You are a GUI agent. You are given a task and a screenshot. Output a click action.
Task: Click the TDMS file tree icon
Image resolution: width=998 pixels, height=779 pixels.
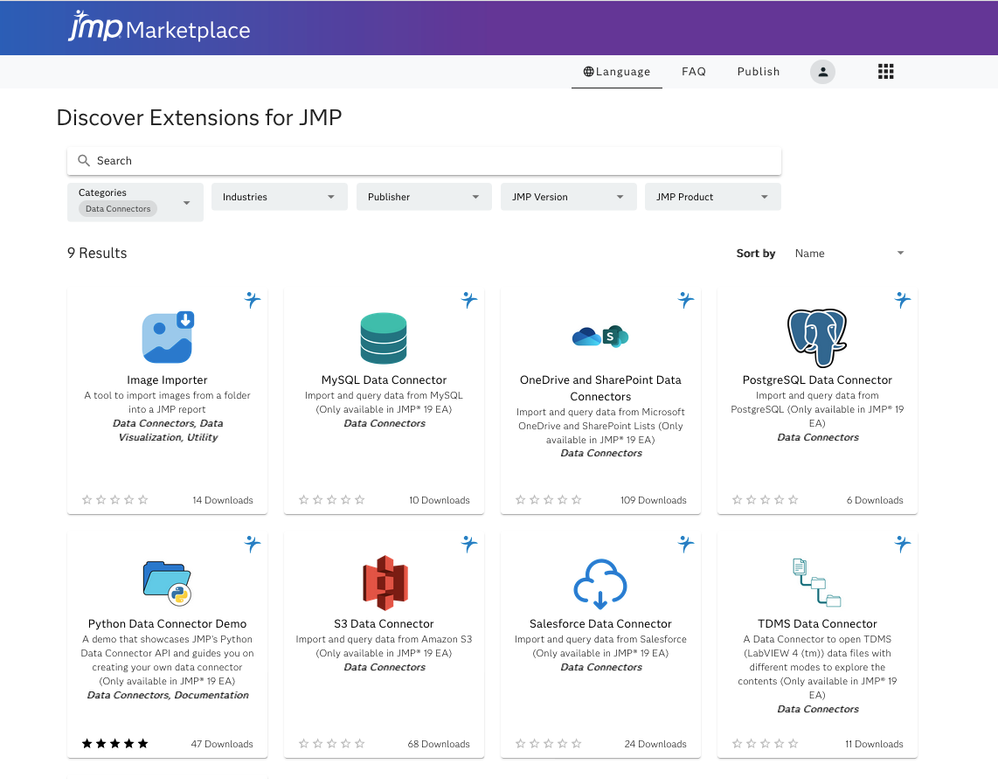[817, 582]
